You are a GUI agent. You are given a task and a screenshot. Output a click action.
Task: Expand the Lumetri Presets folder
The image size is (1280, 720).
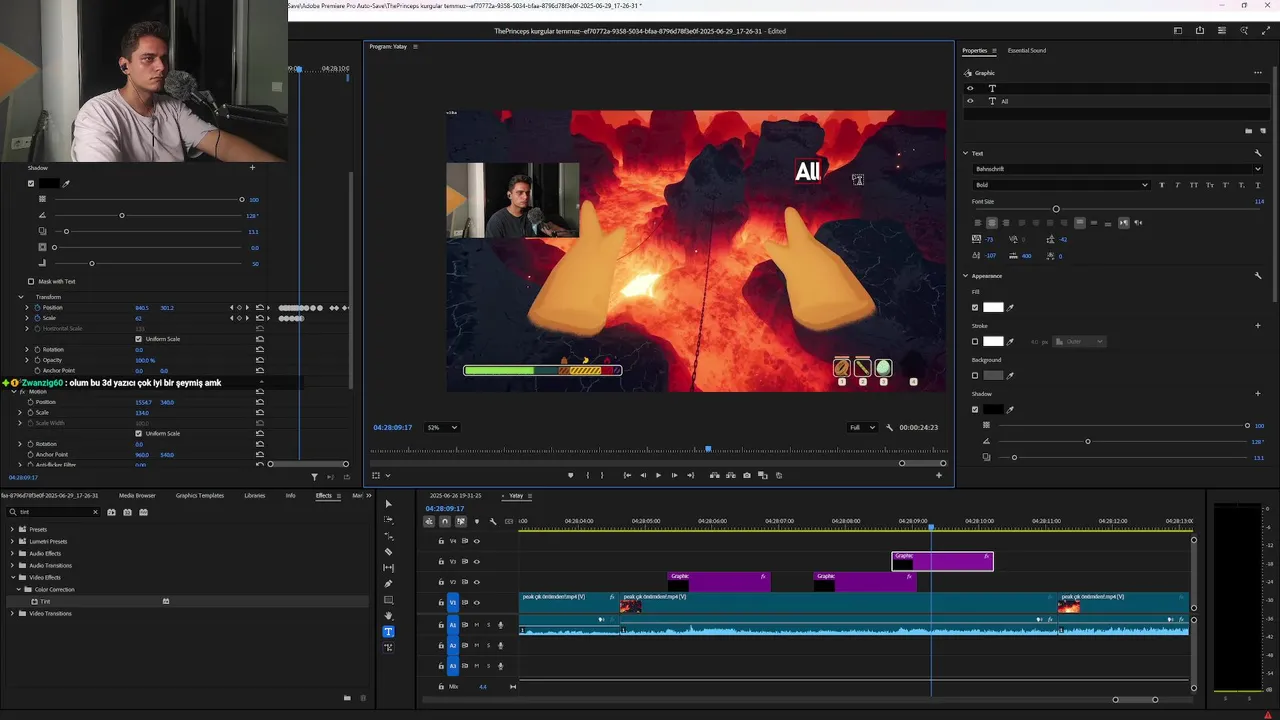click(x=12, y=542)
